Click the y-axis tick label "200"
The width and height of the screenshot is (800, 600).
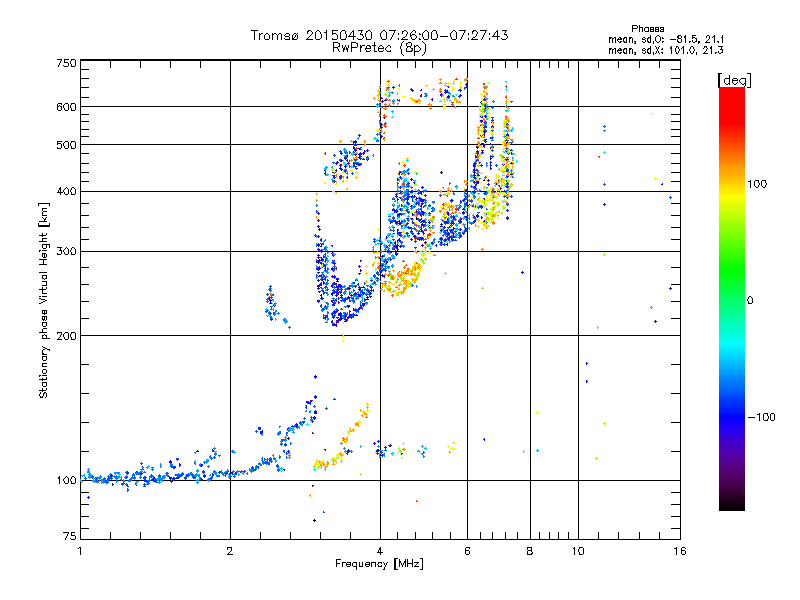67,336
